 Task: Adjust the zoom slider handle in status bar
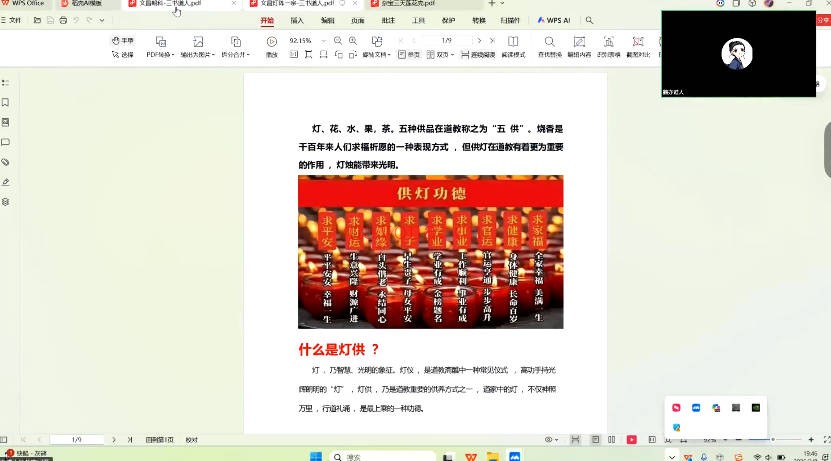coord(773,440)
